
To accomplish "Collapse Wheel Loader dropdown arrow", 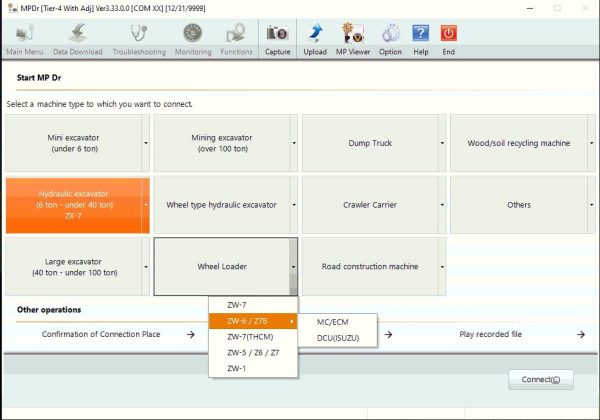I will [293, 267].
